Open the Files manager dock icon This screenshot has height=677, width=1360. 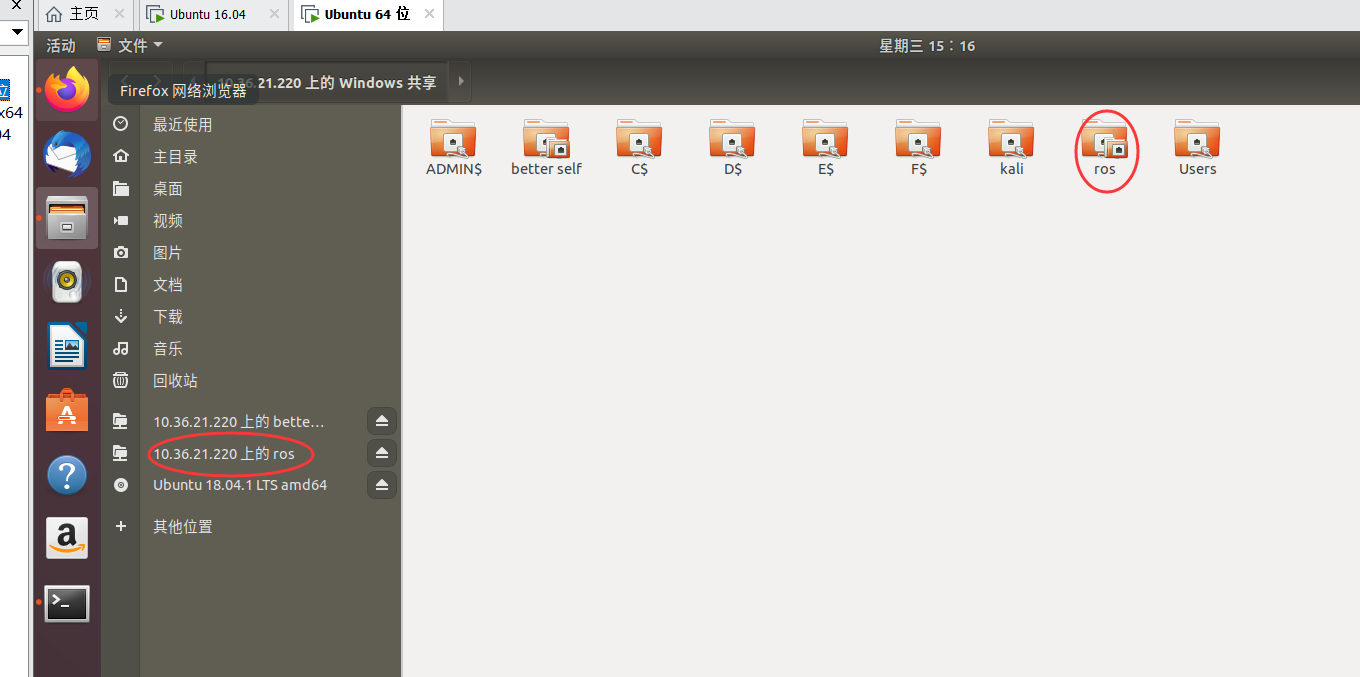coord(67,218)
